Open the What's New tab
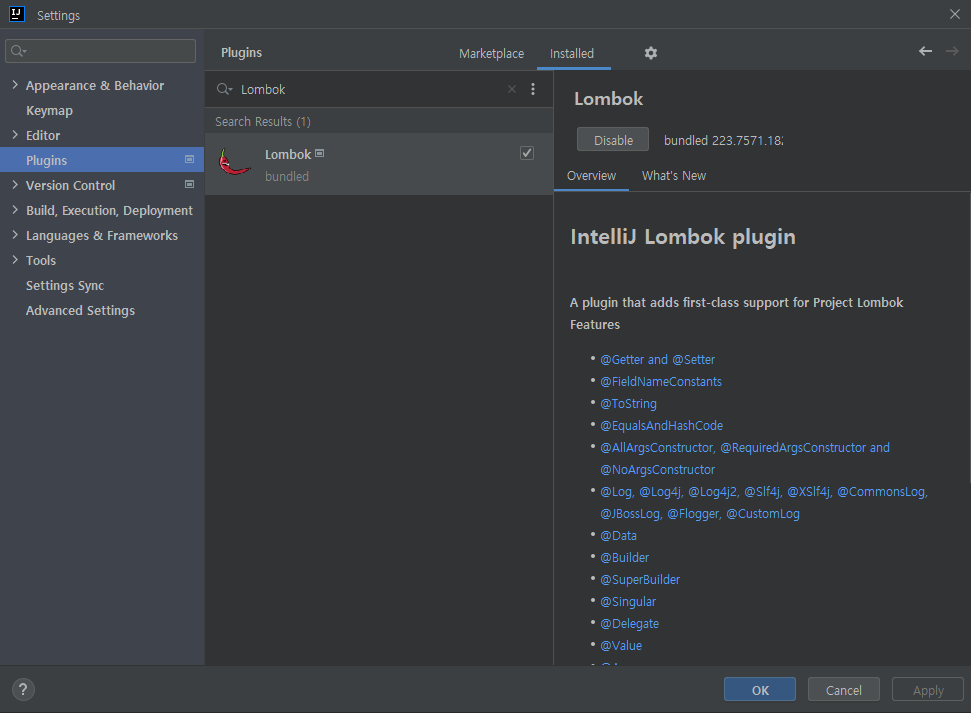 (674, 176)
